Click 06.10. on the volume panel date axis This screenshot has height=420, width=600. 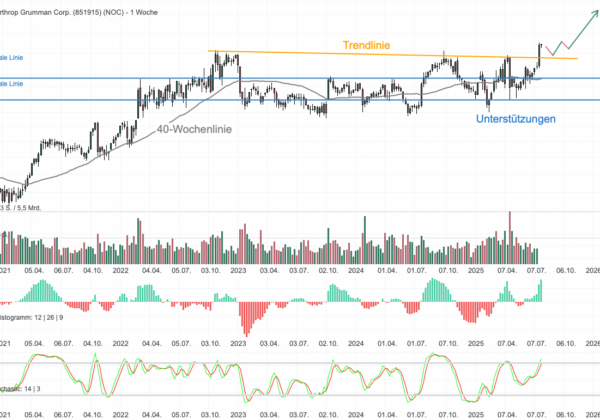tap(566, 270)
